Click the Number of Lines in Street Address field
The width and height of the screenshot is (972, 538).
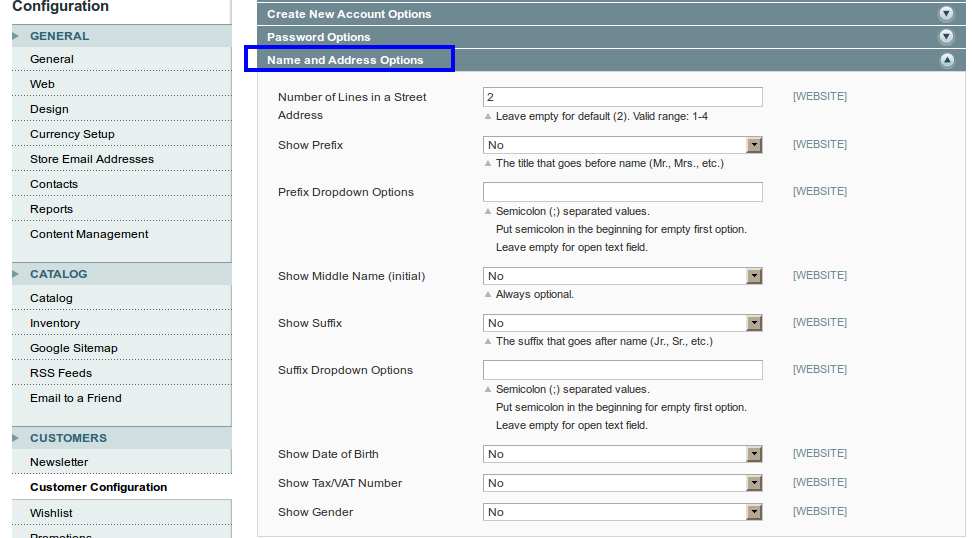(622, 97)
